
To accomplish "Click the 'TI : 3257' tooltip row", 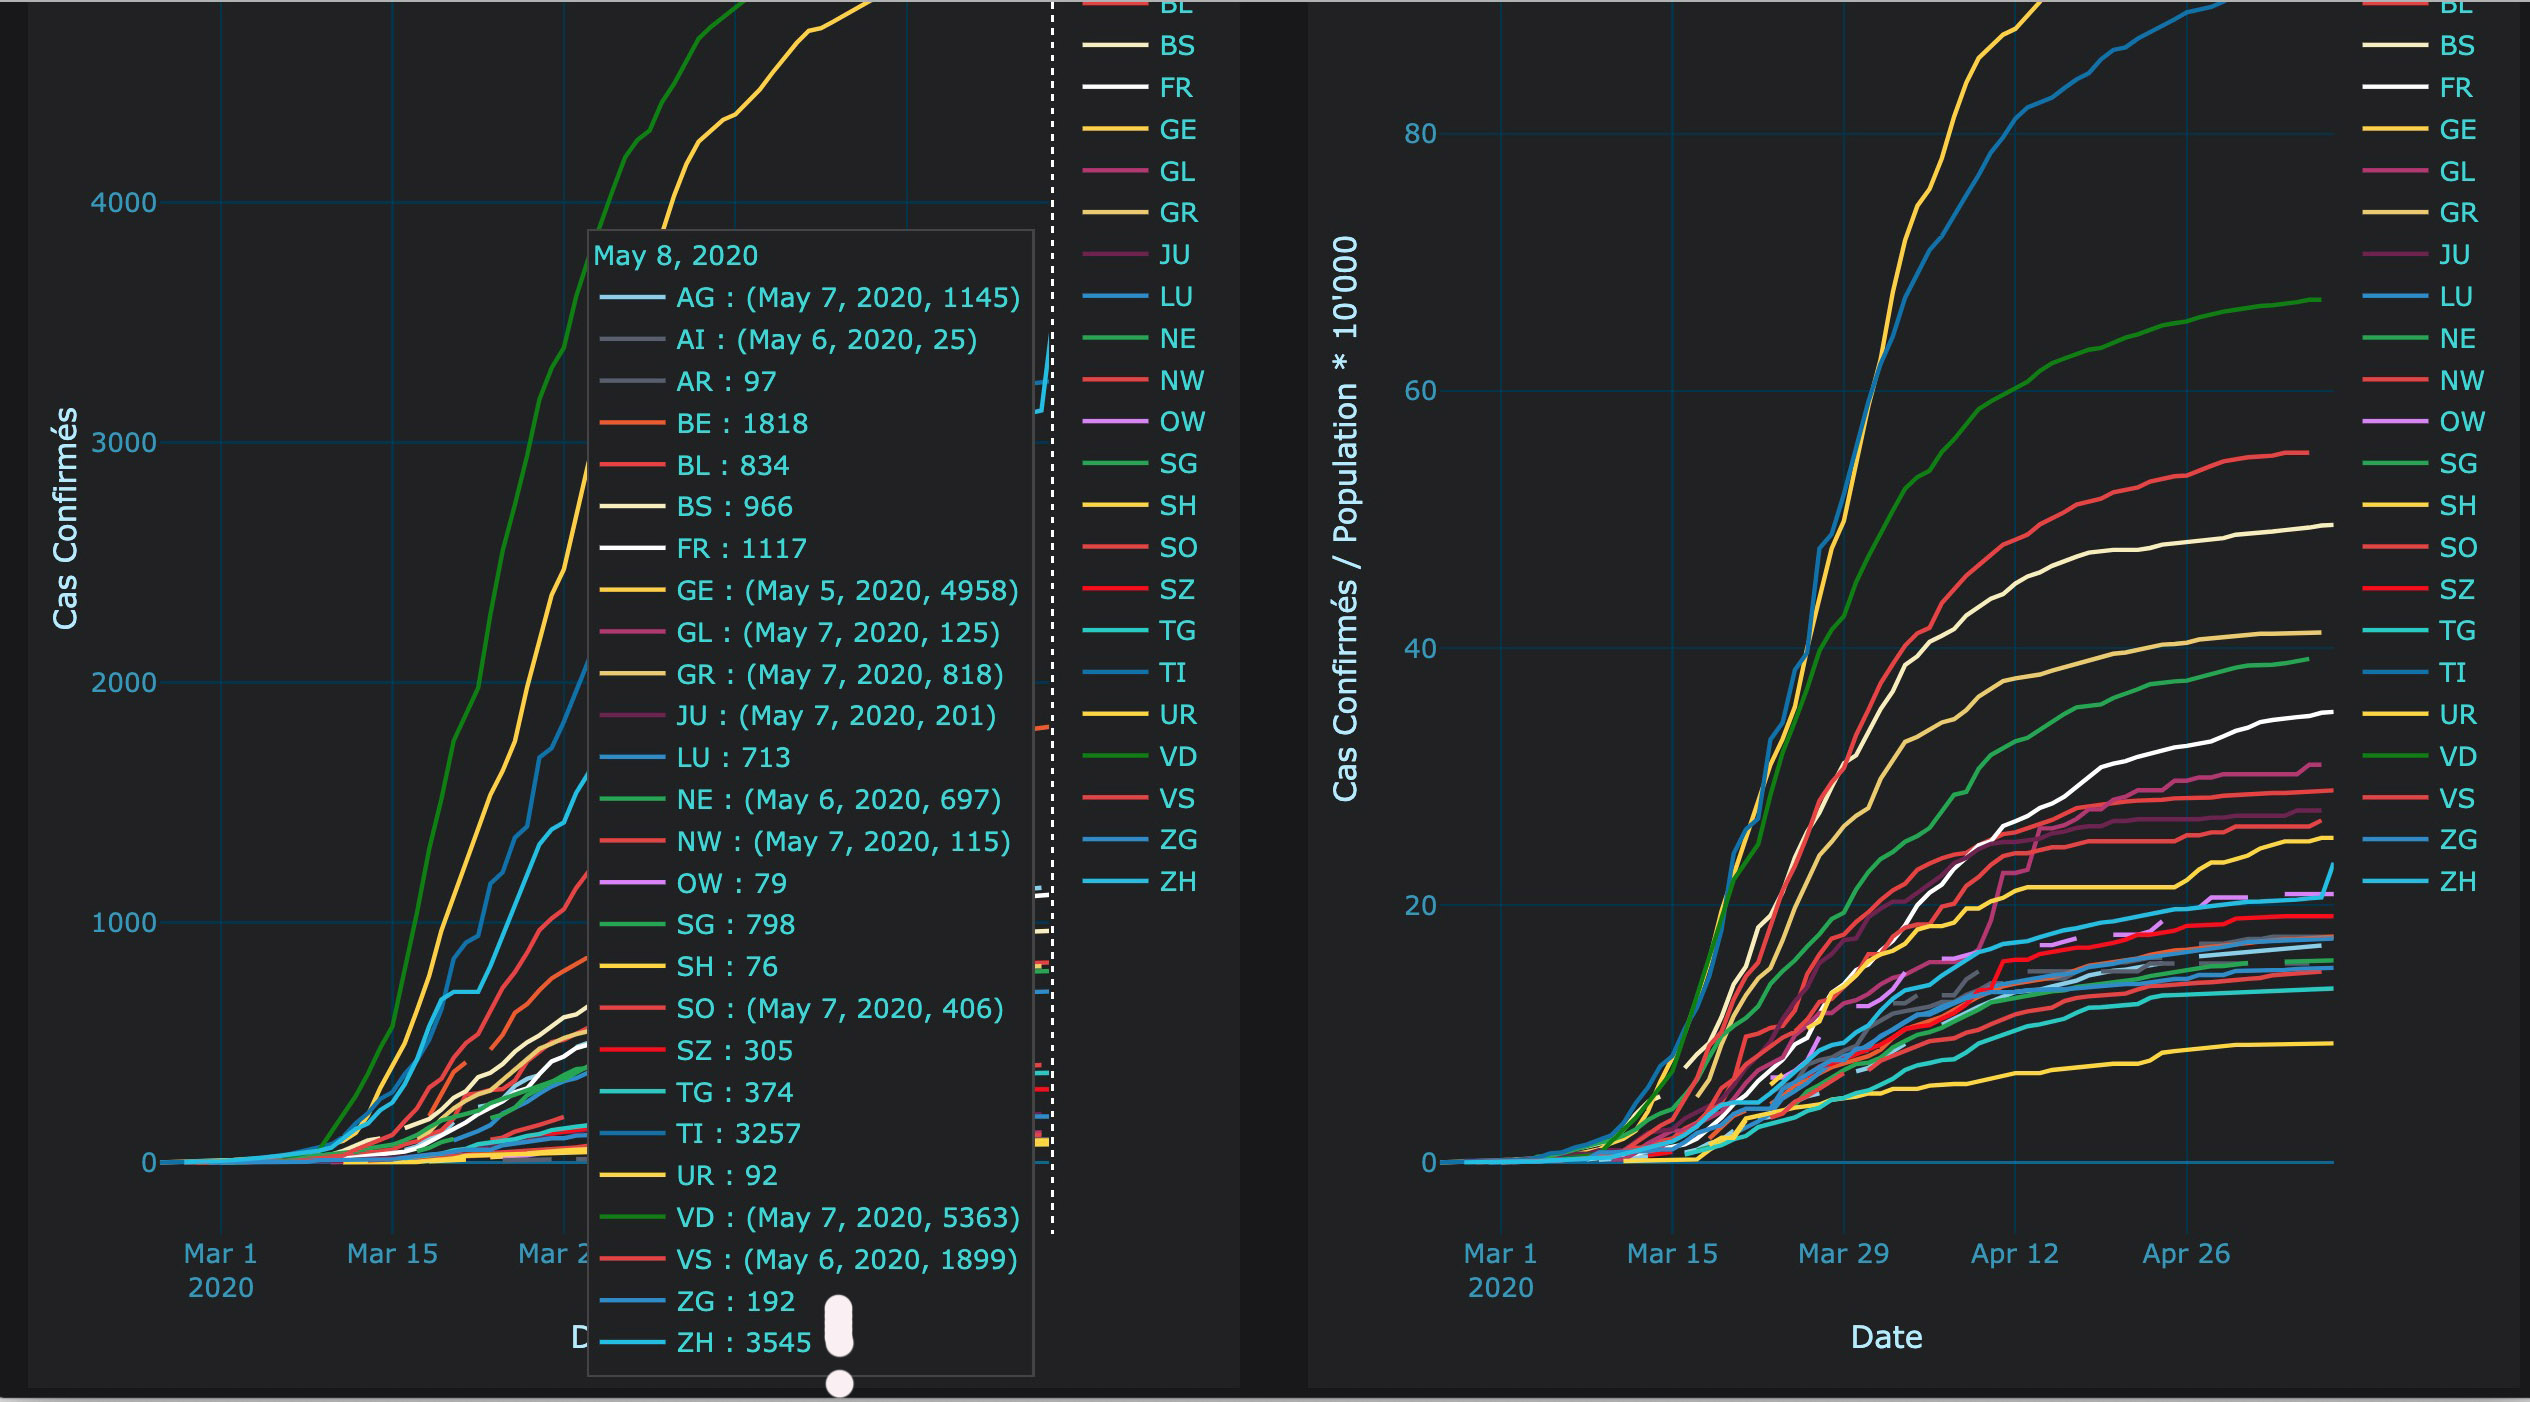I will (738, 1134).
